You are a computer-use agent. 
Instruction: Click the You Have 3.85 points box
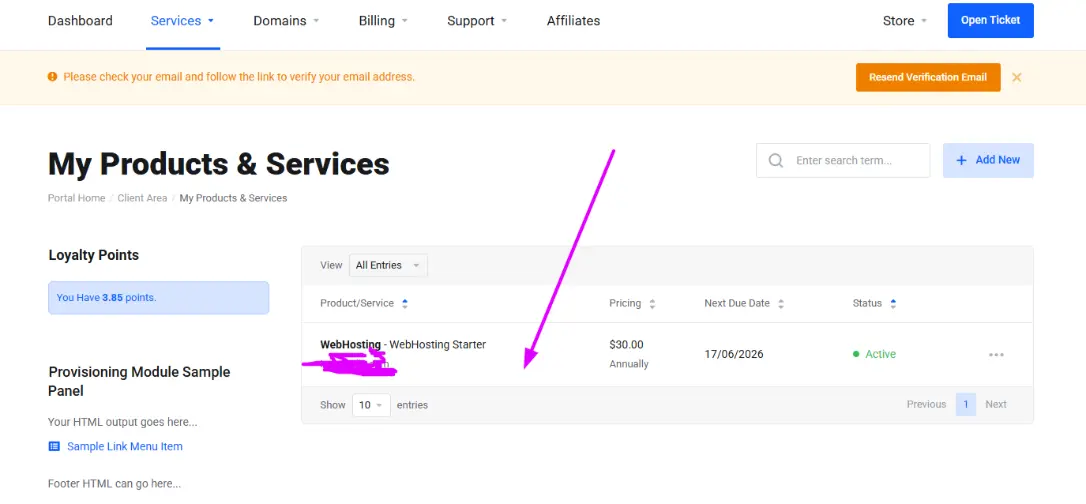159,298
